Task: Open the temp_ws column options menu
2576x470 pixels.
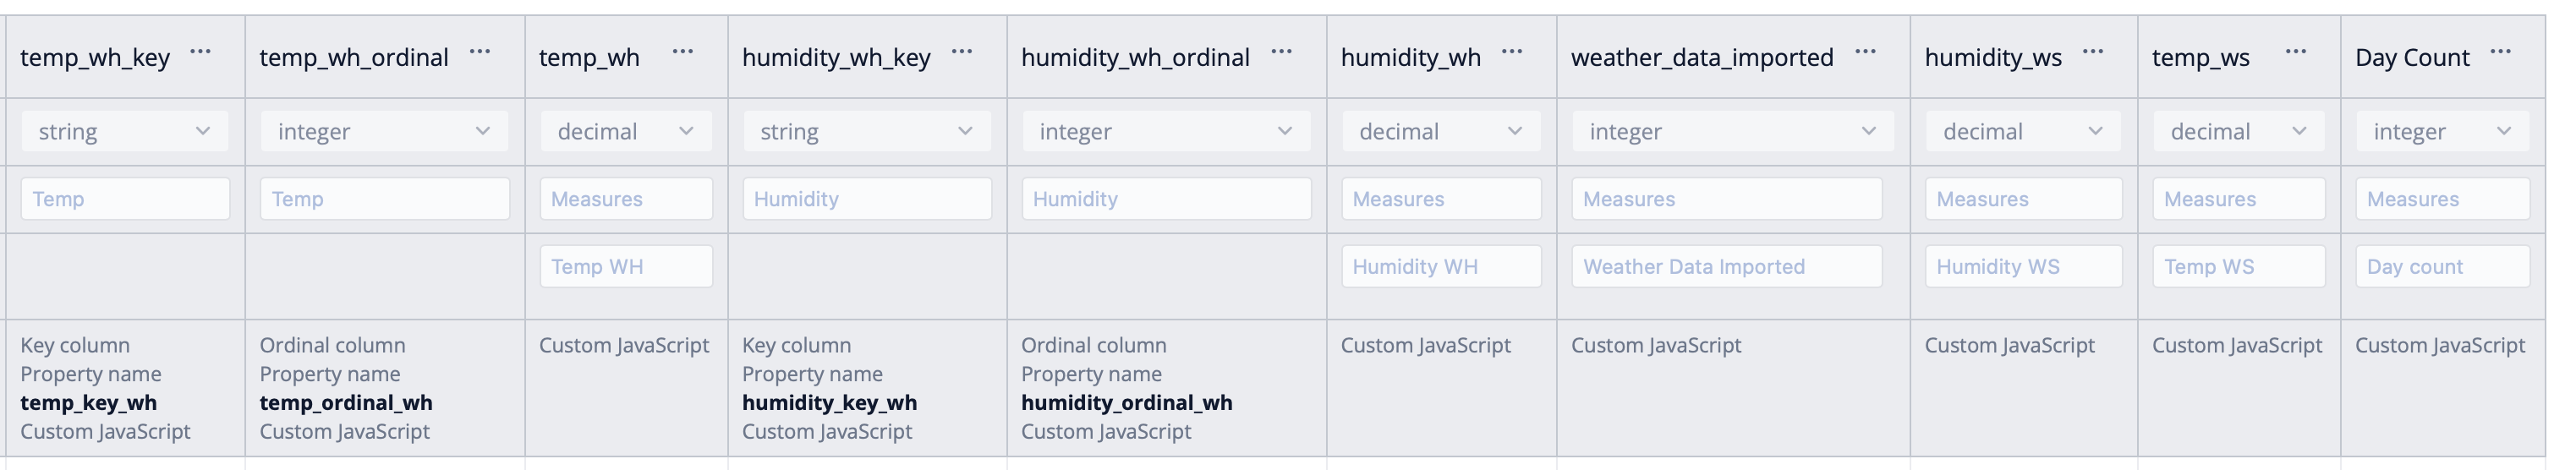Action: pyautogui.click(x=2296, y=52)
